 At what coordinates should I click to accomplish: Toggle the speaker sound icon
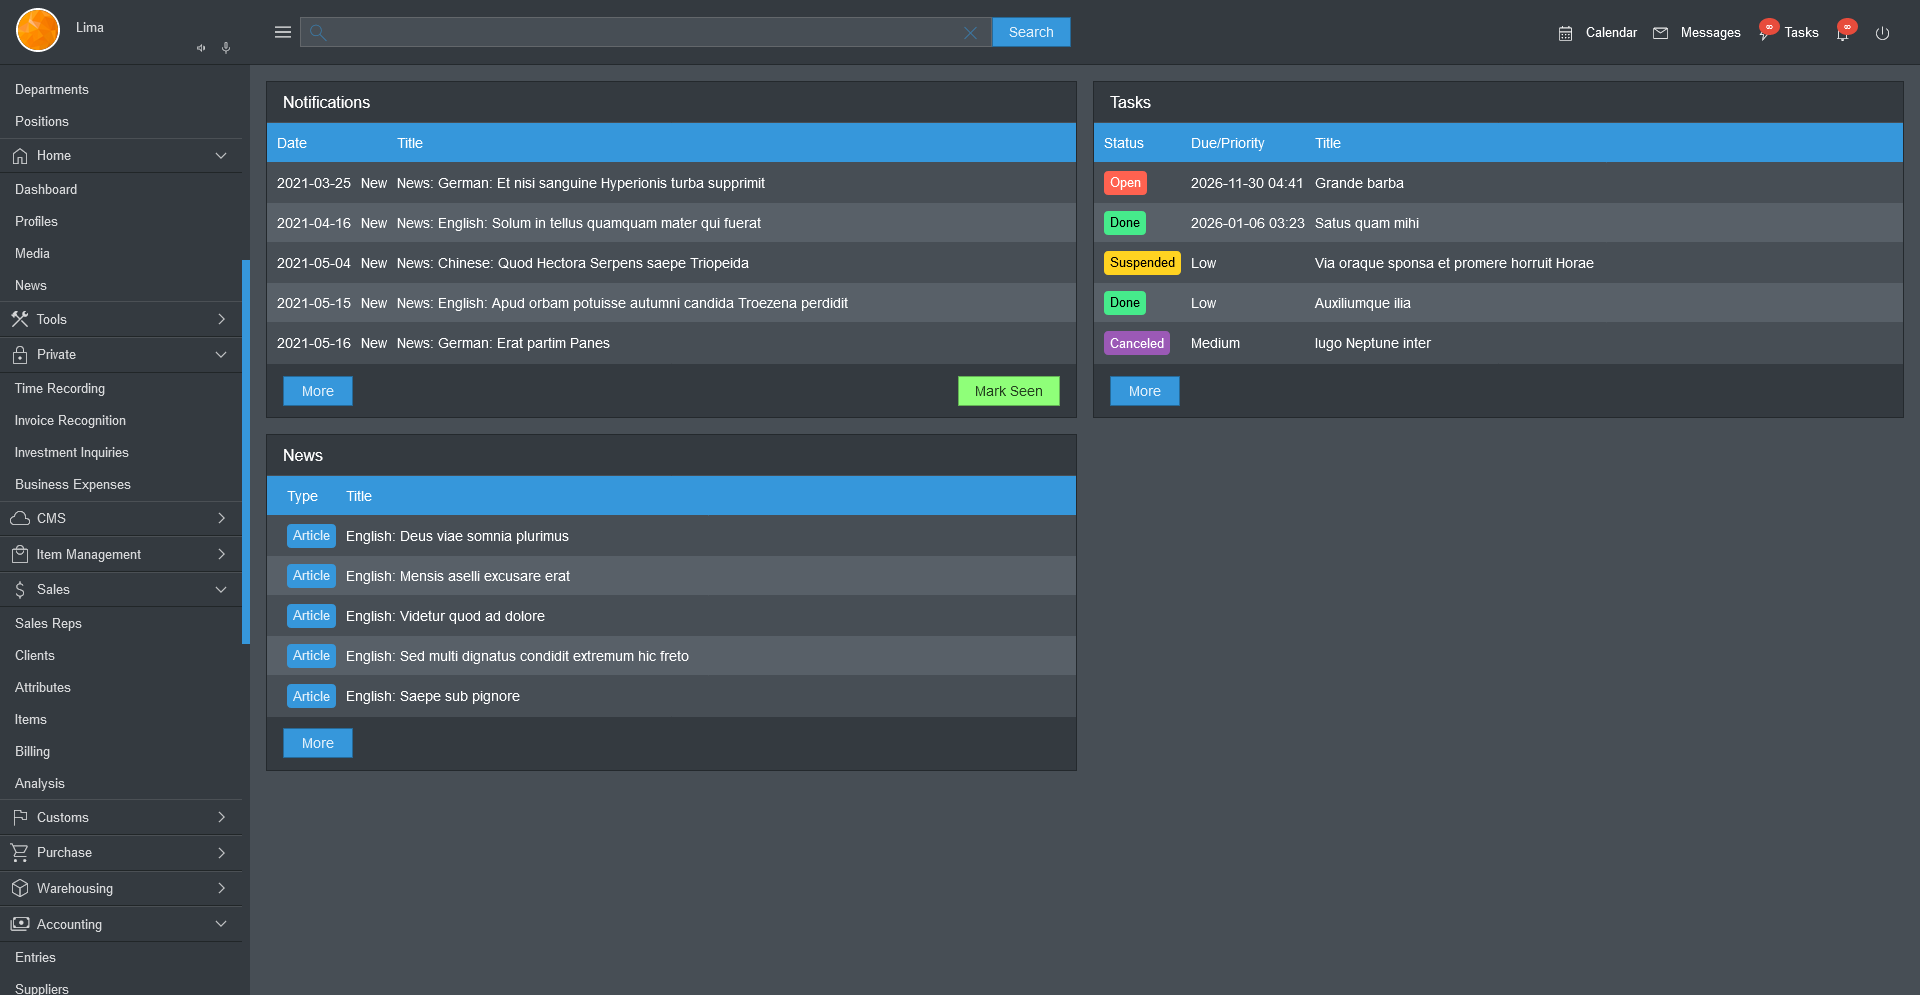point(201,48)
